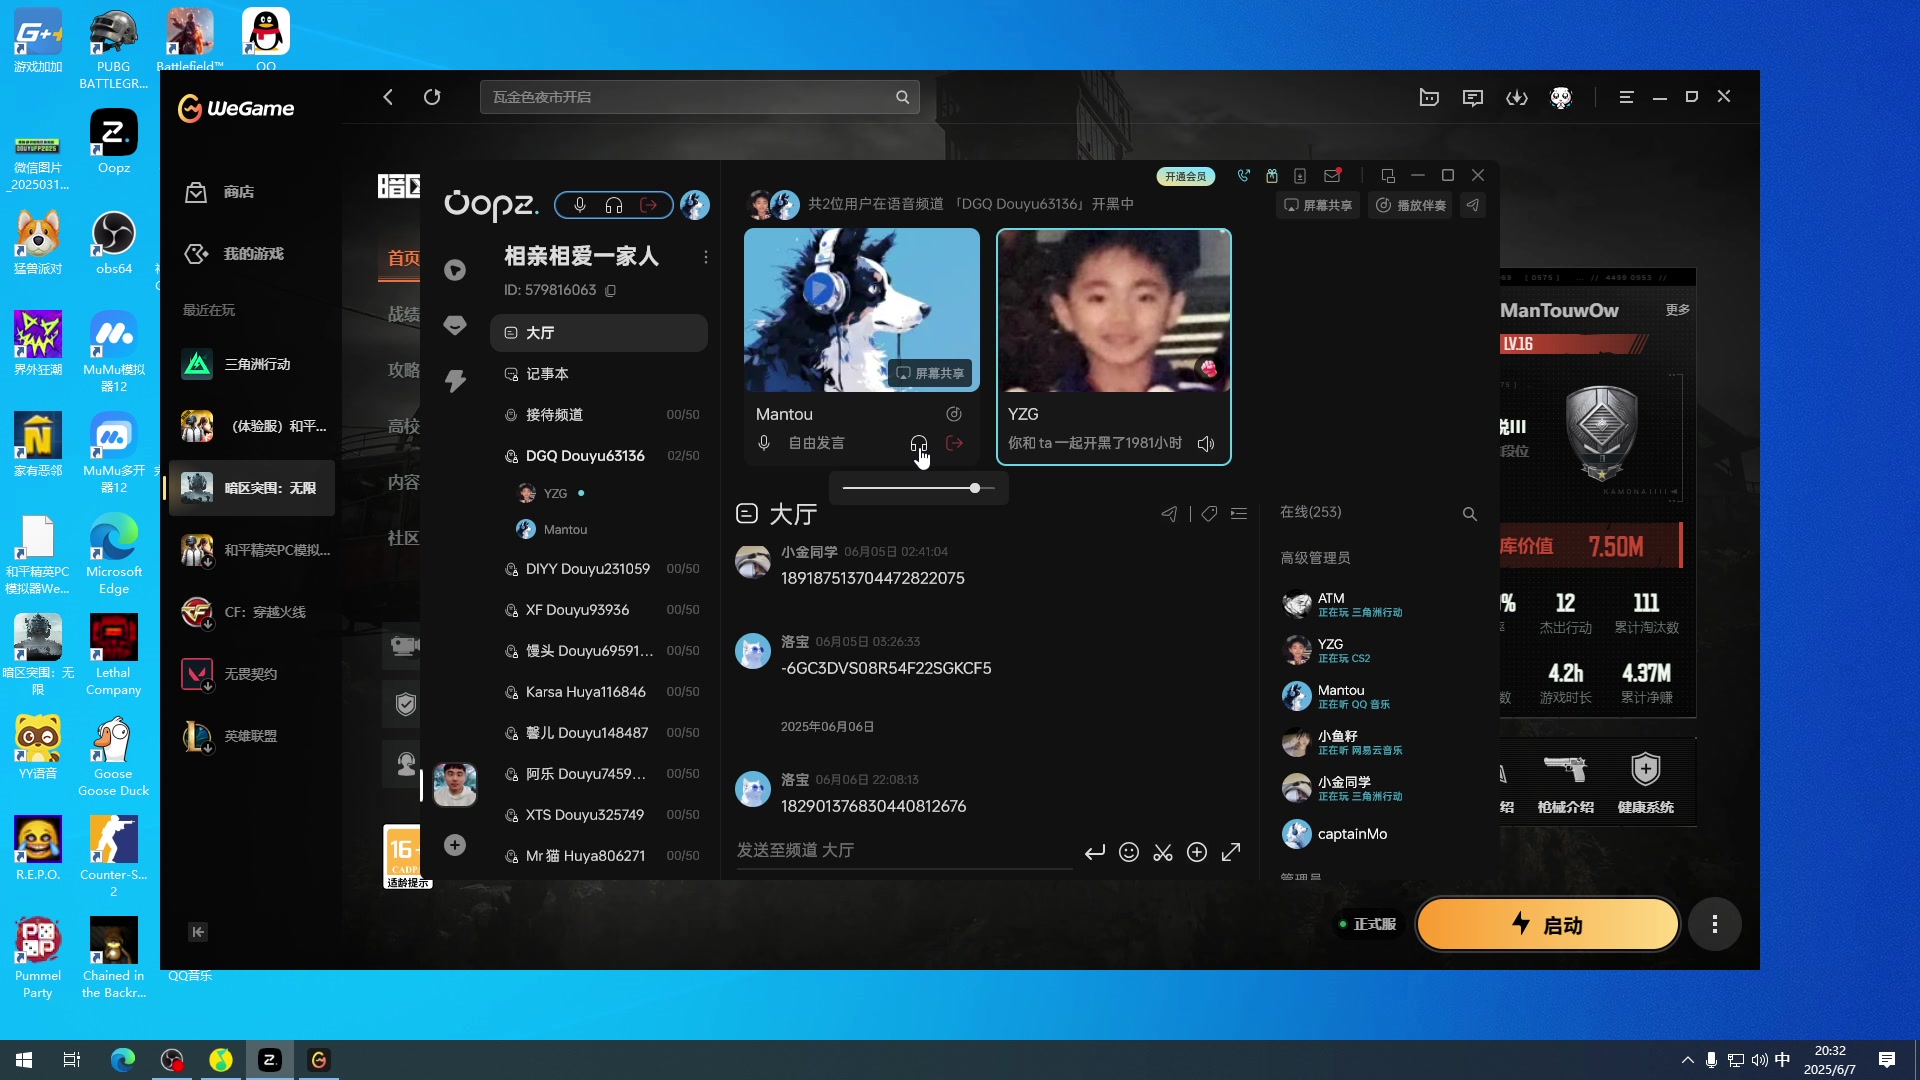1920x1080 pixels.
Task: Open the Oopz diamond-face sidebar icon
Action: click(x=455, y=325)
